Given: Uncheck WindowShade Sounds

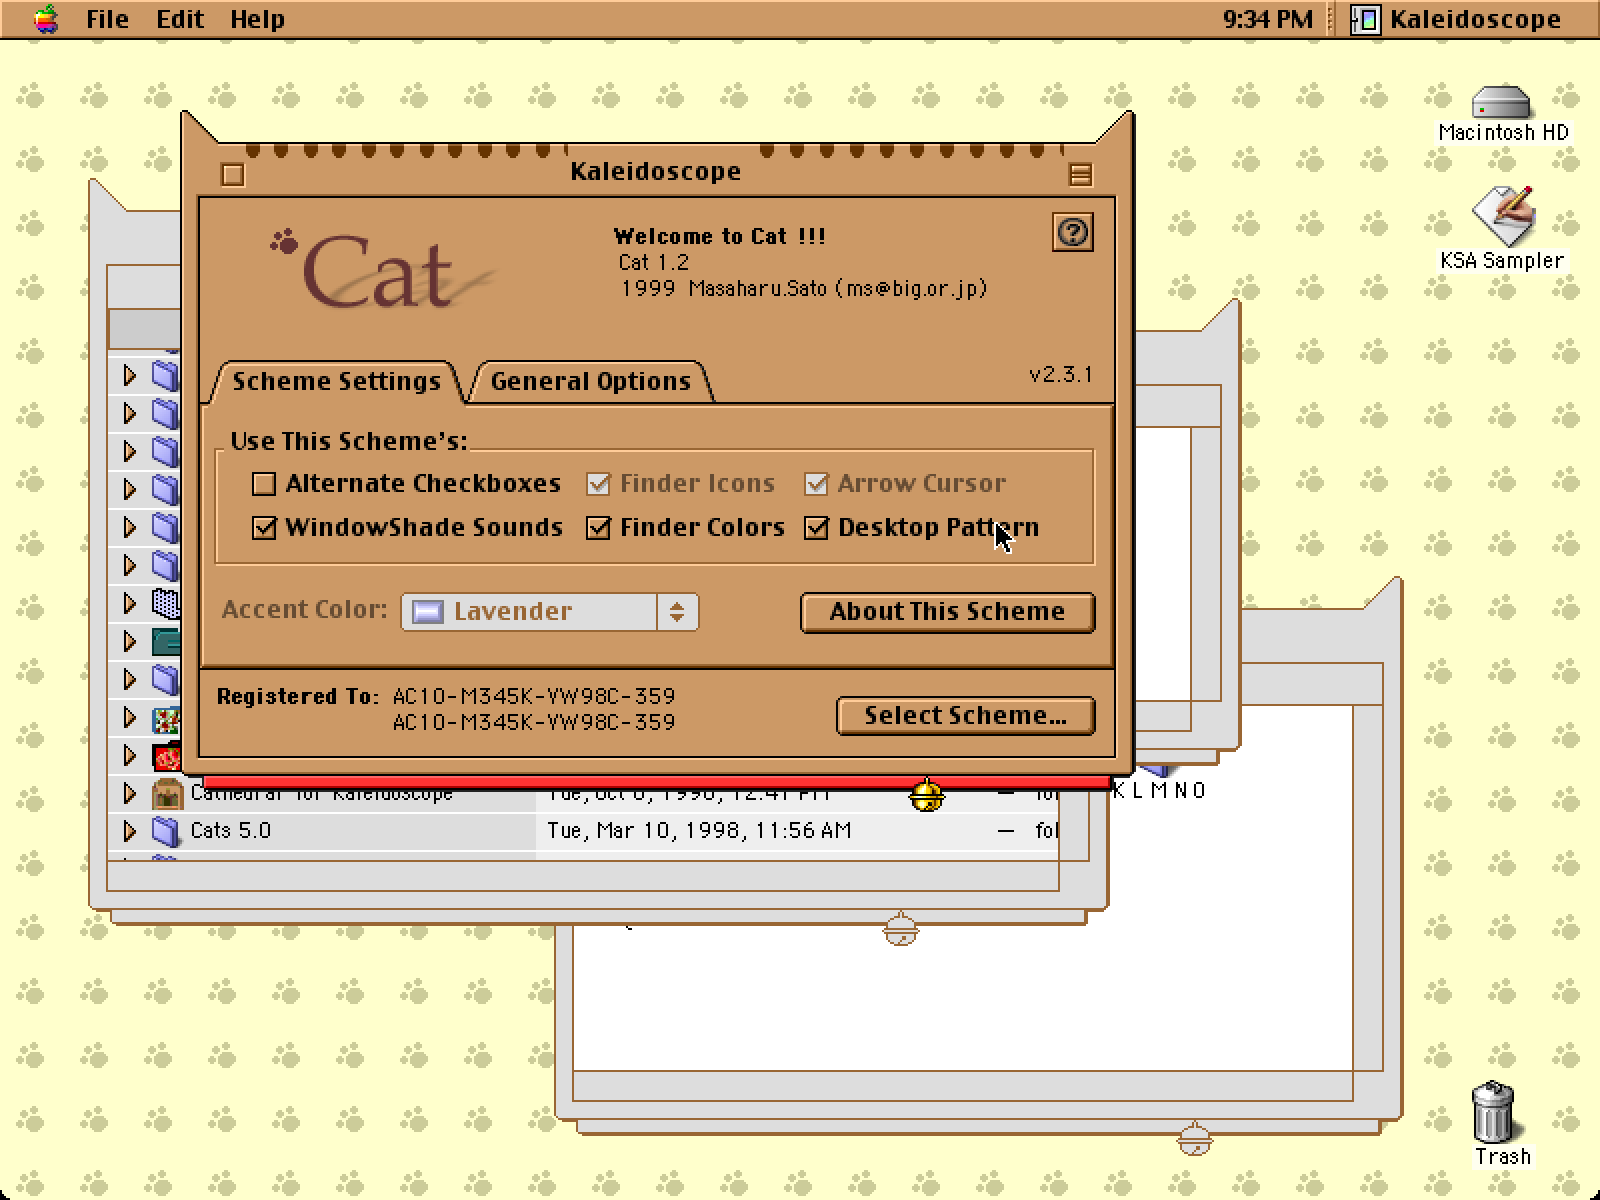Looking at the screenshot, I should click(x=264, y=528).
